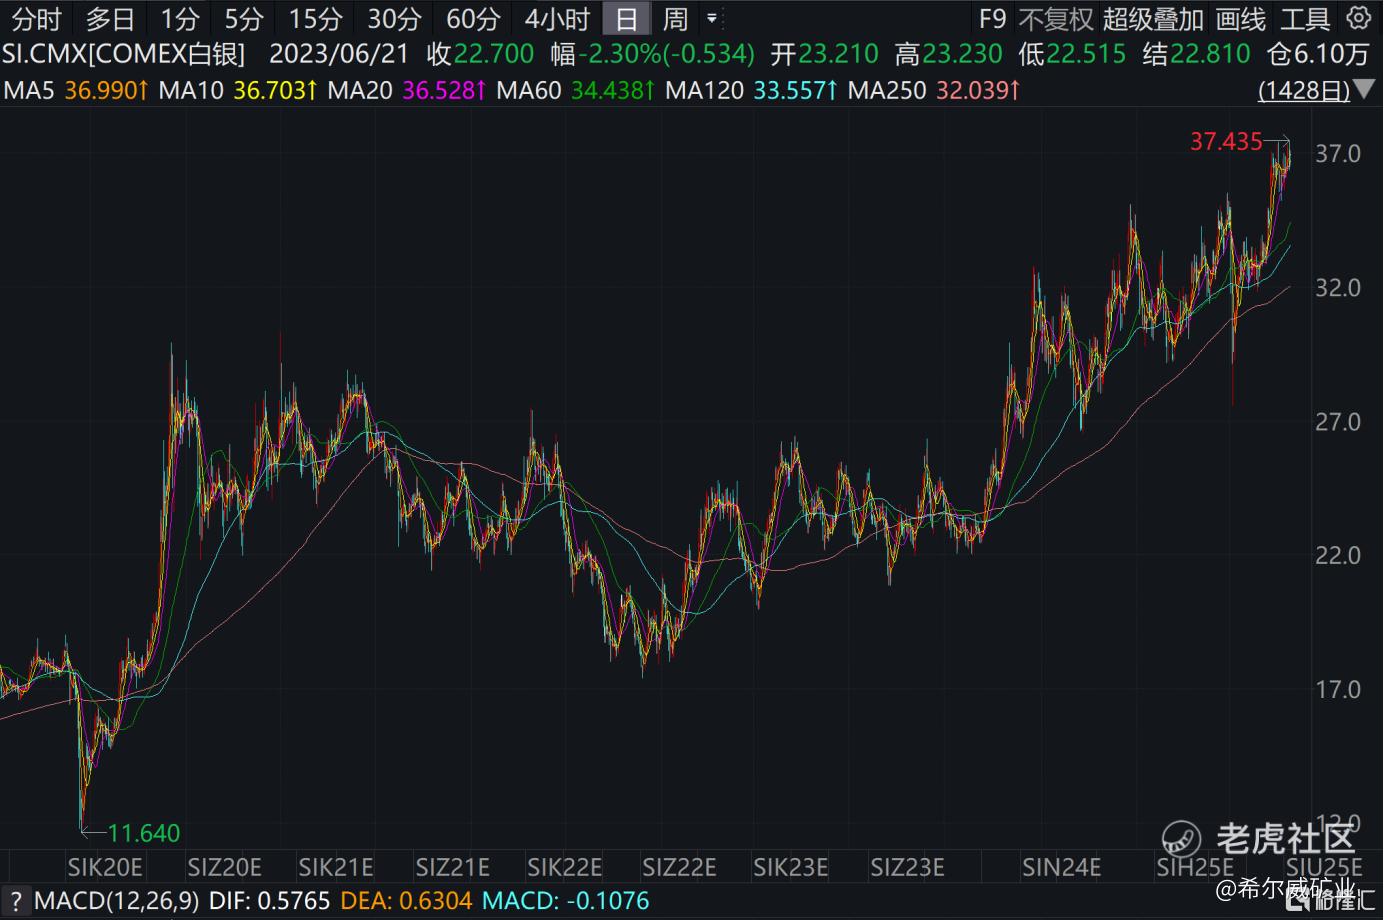Click the SIK20E contract label on time axis
Image resolution: width=1384 pixels, height=920 pixels.
105,867
